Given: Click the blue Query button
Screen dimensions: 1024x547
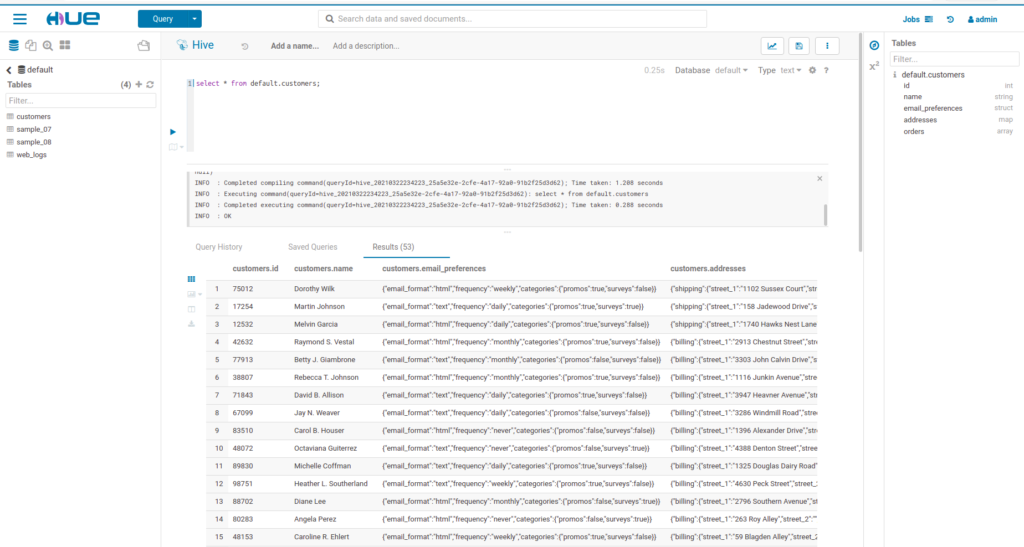Looking at the screenshot, I should click(x=163, y=19).
